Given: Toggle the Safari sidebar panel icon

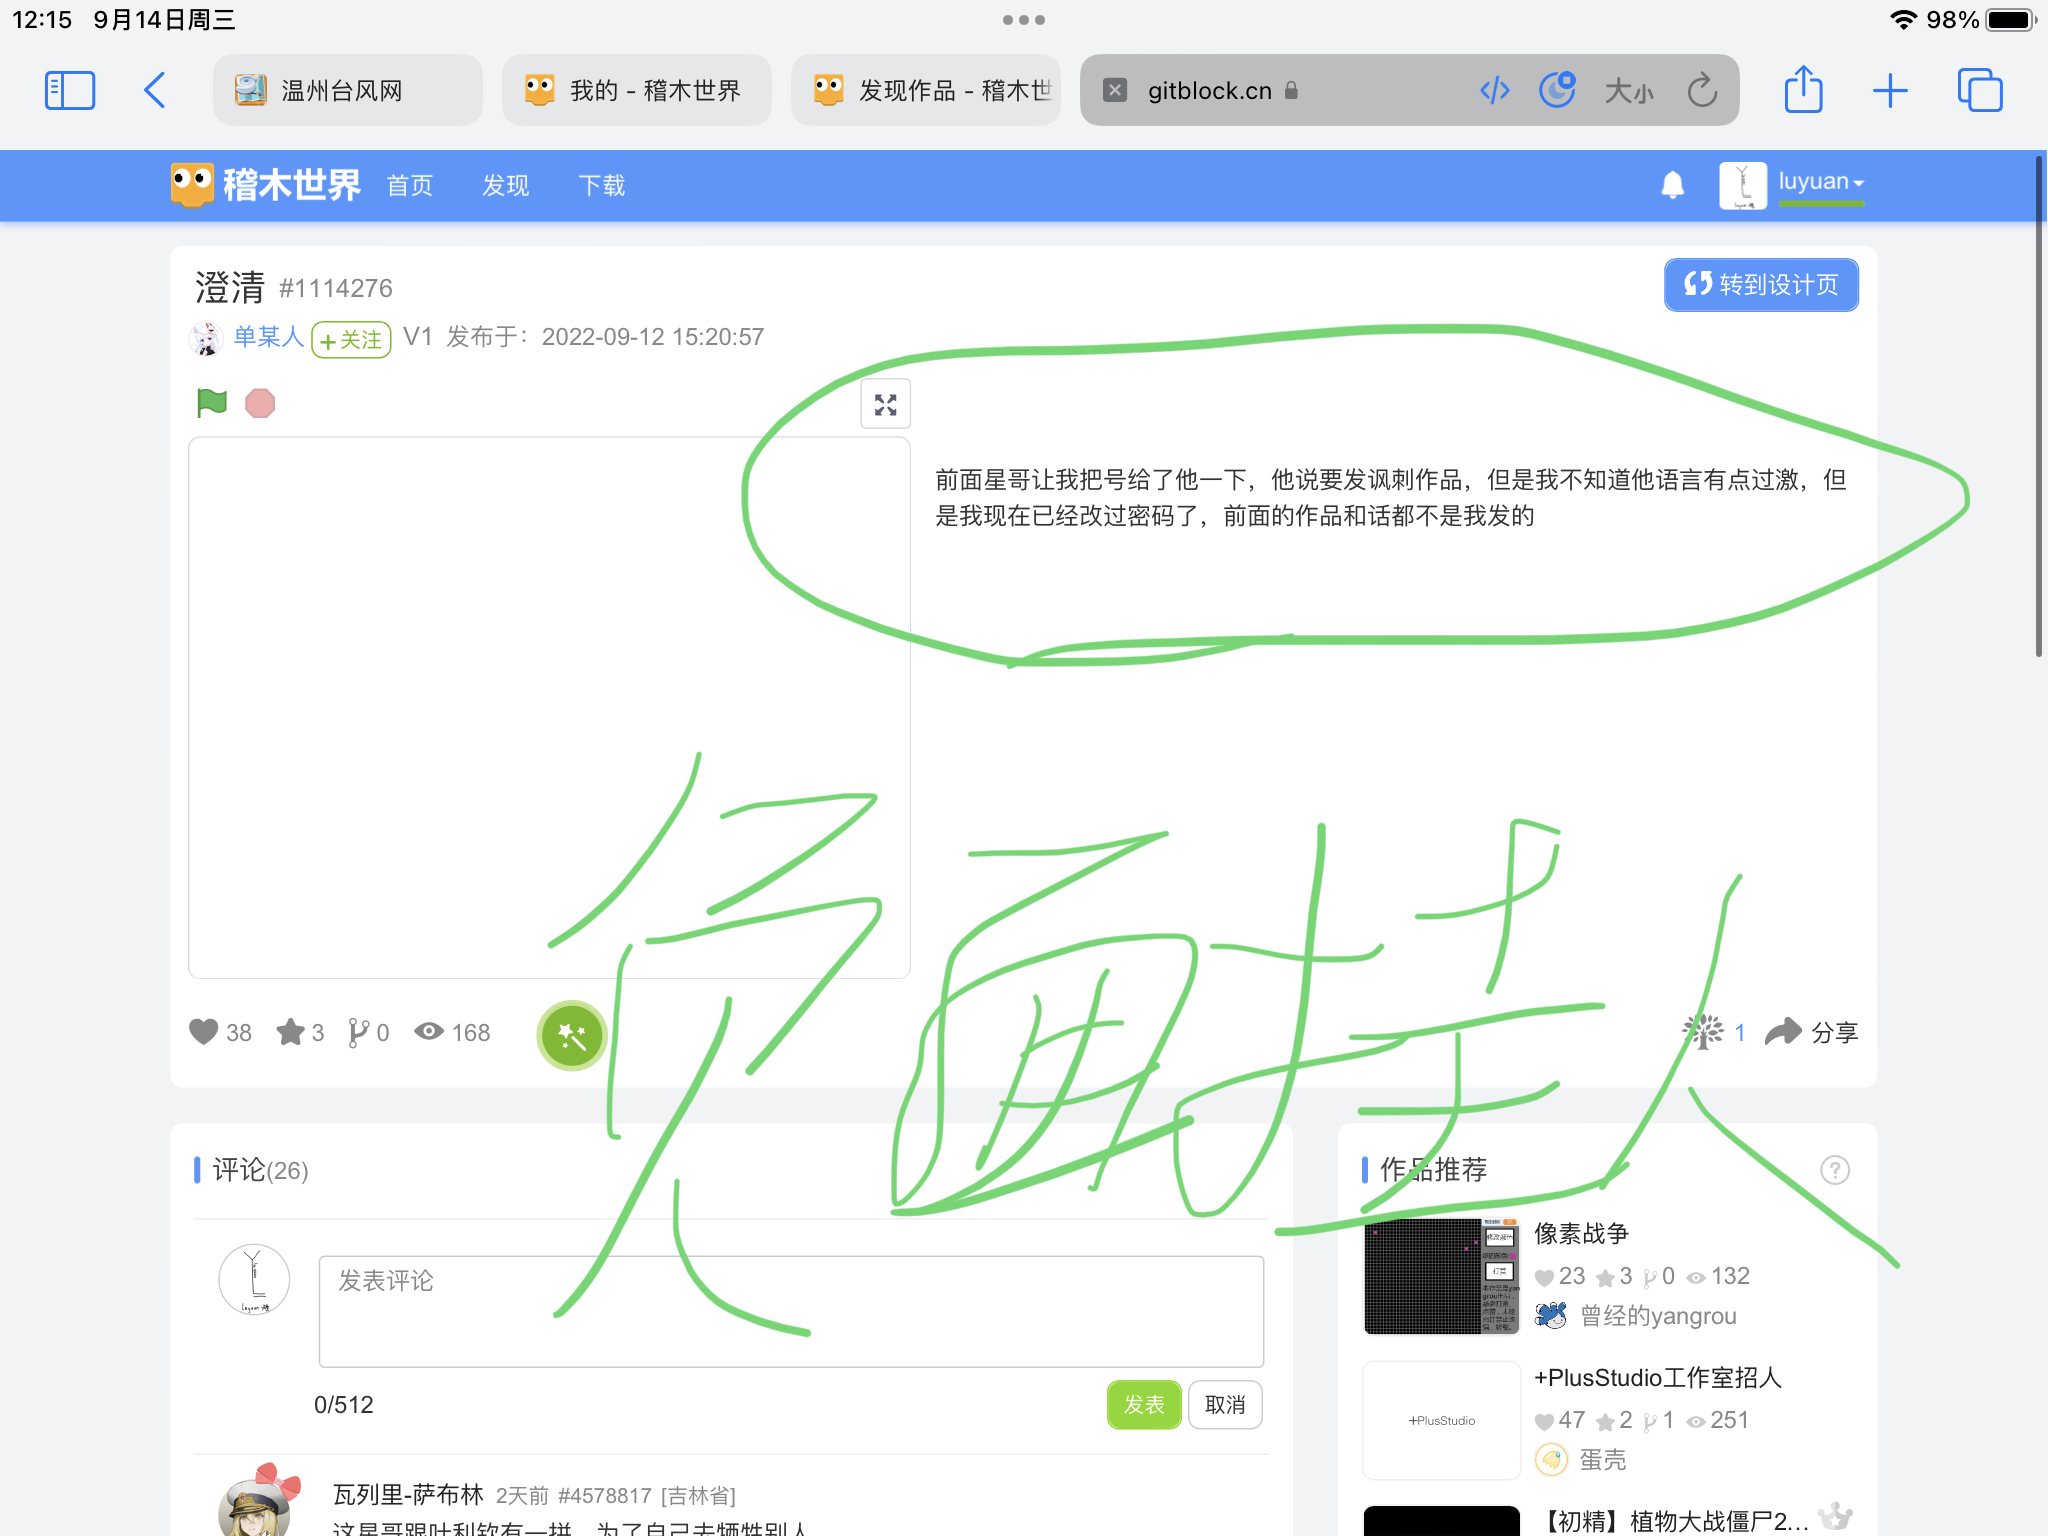Looking at the screenshot, I should pos(70,90).
